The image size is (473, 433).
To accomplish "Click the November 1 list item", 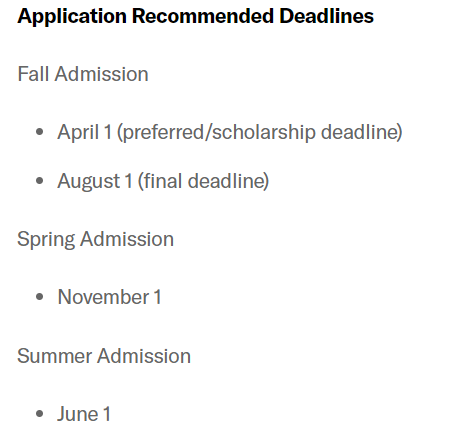I will pyautogui.click(x=110, y=297).
